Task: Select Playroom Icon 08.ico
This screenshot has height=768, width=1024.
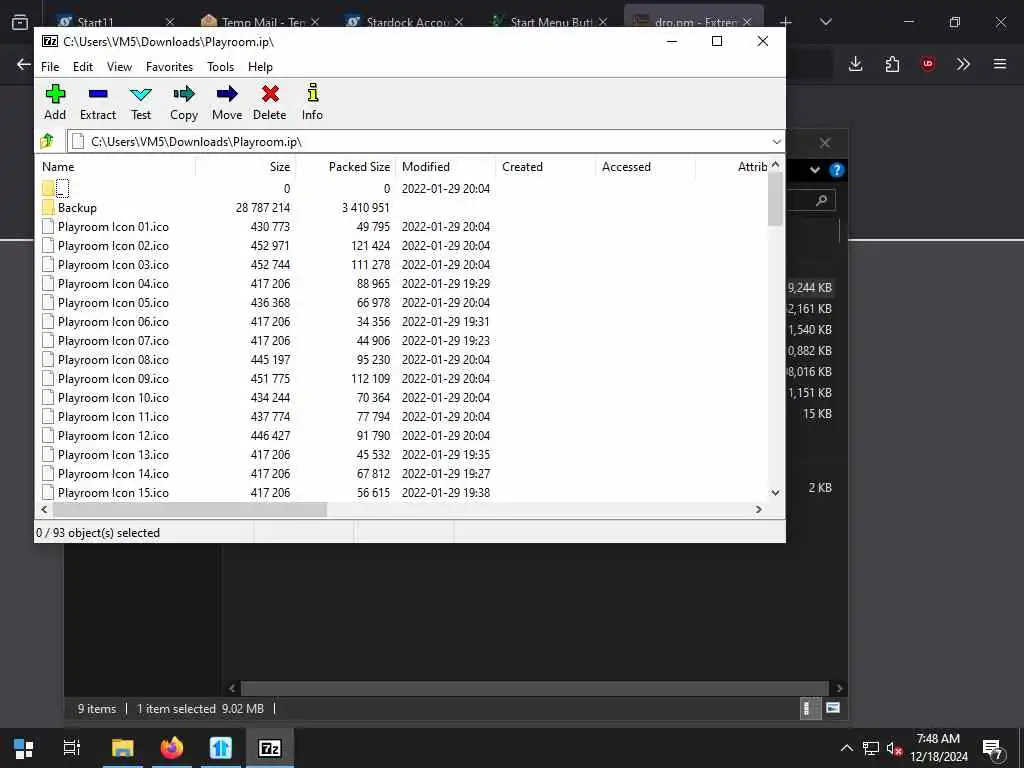Action: click(x=113, y=360)
